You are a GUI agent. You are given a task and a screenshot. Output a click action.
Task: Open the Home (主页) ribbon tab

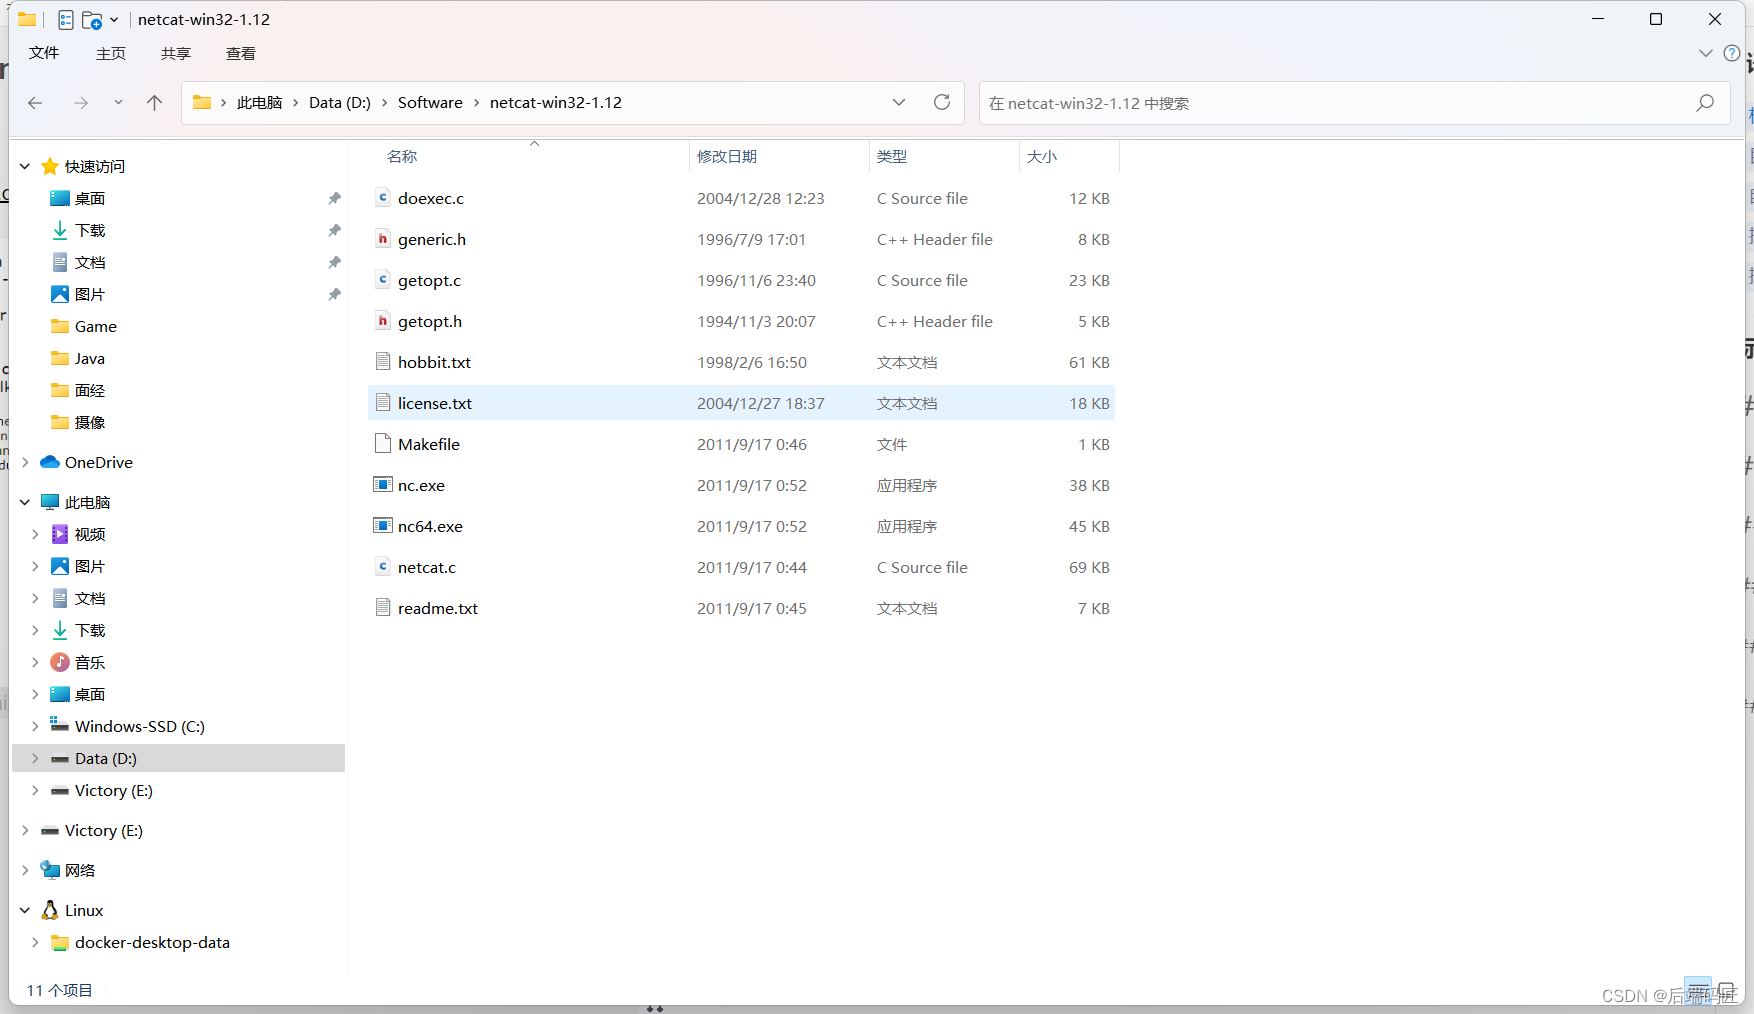pyautogui.click(x=111, y=54)
